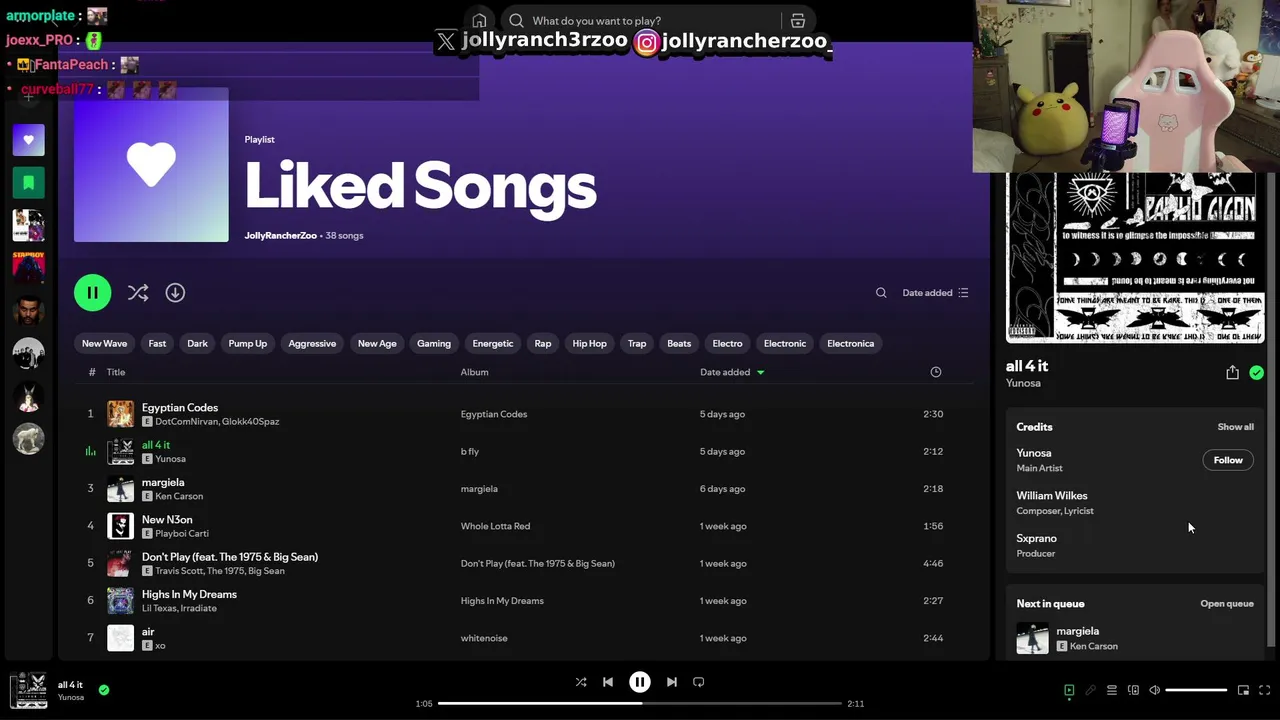The image size is (1280, 720).
Task: Open the green bookmark item in sidebar
Action: pos(28,183)
